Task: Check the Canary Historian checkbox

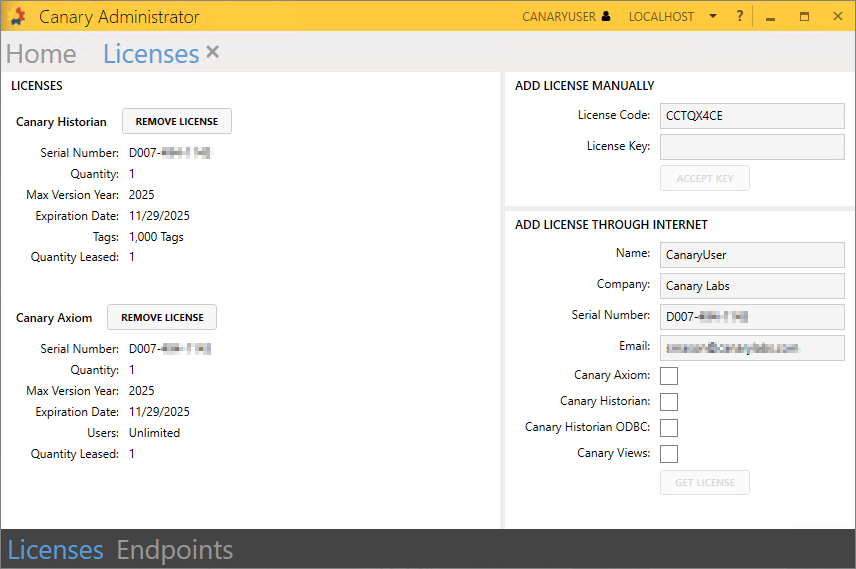Action: tap(669, 402)
